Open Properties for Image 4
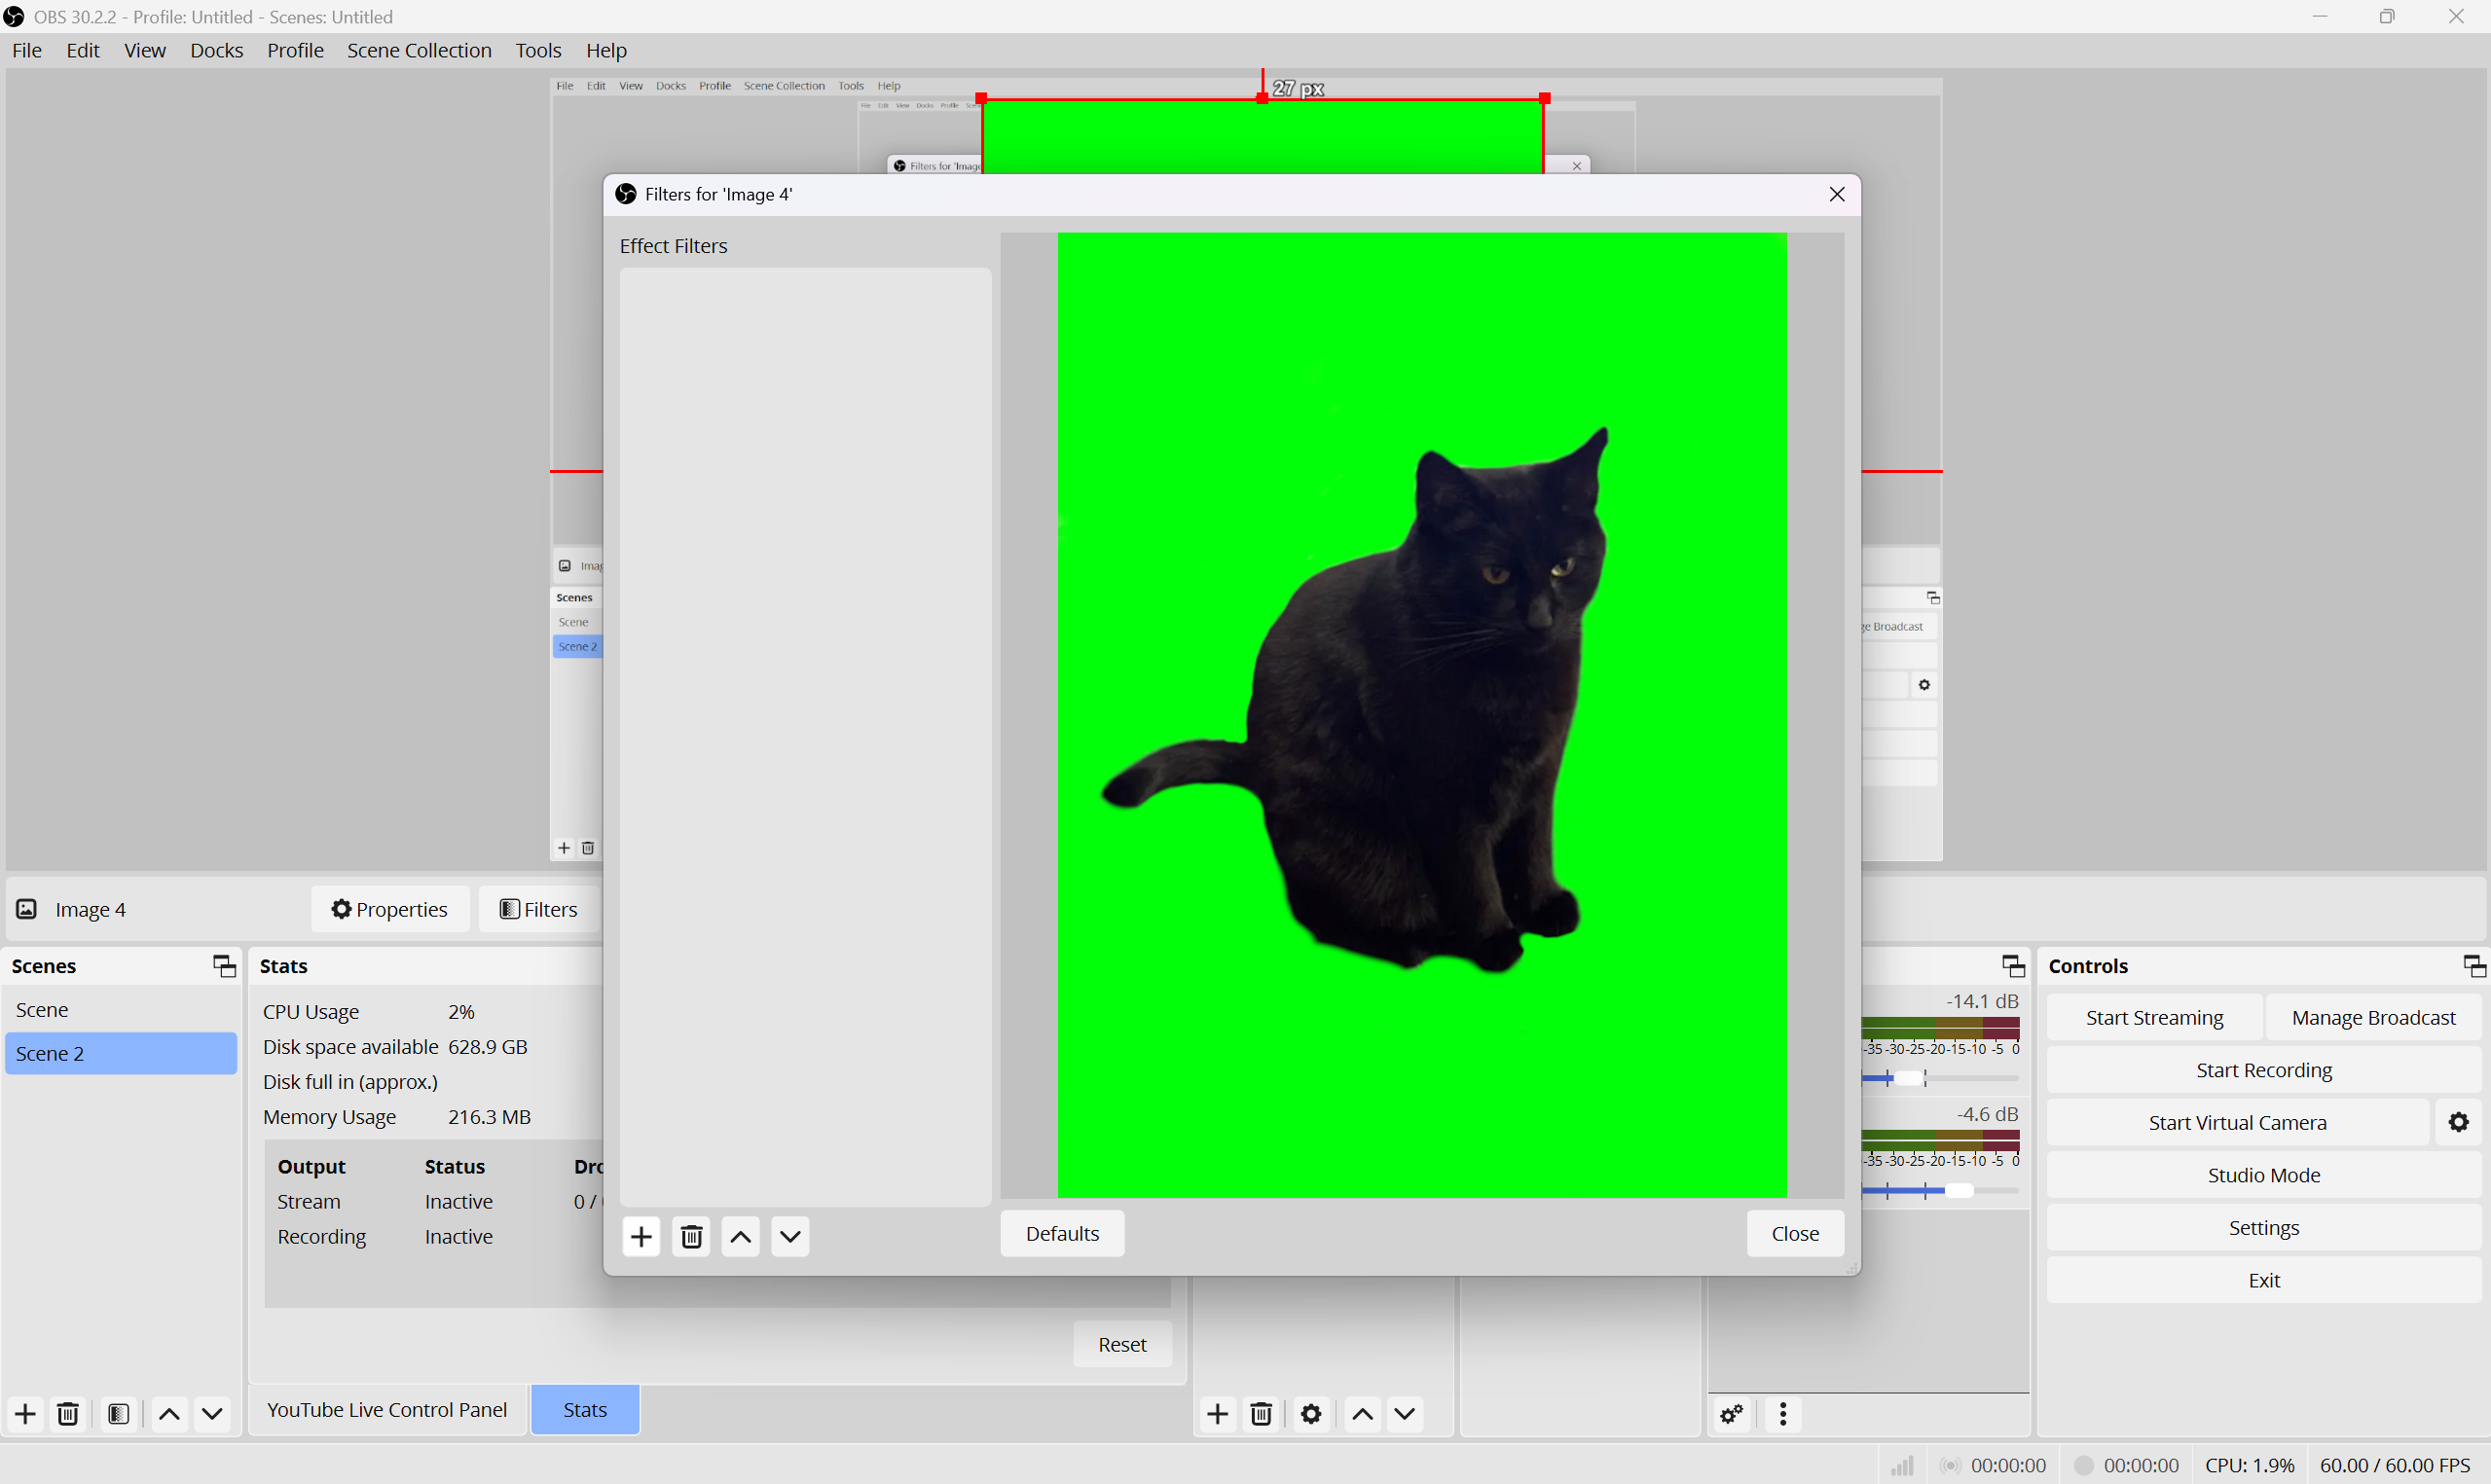The image size is (2491, 1484). pyautogui.click(x=390, y=909)
